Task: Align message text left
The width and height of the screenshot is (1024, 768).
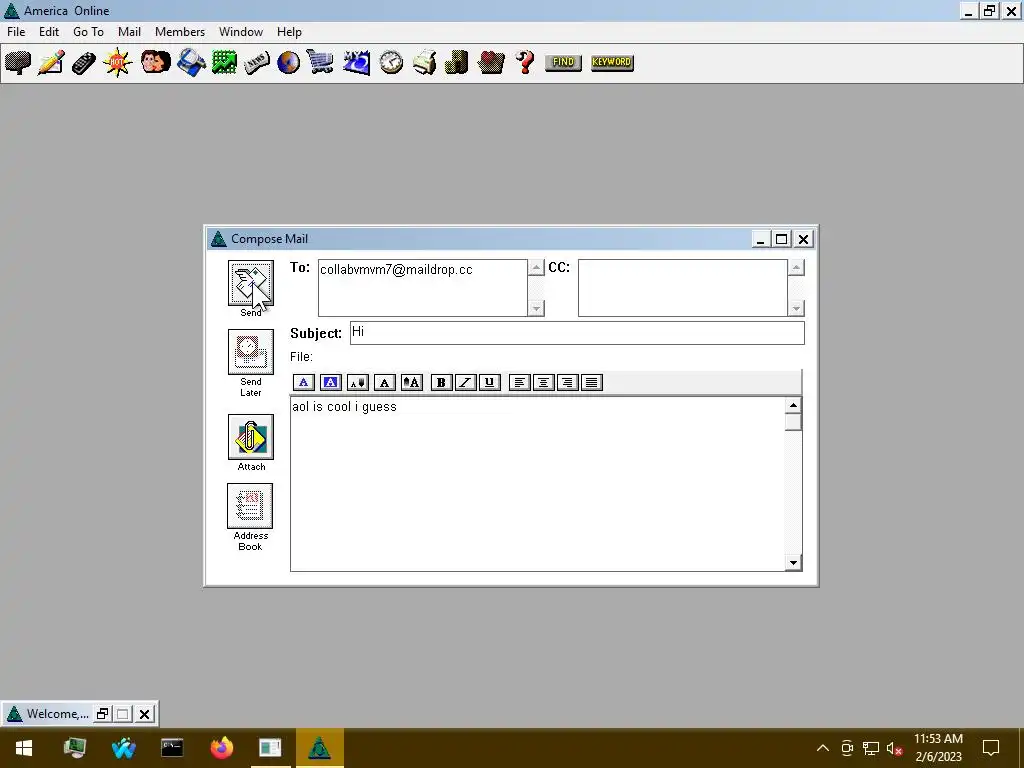Action: [x=520, y=383]
